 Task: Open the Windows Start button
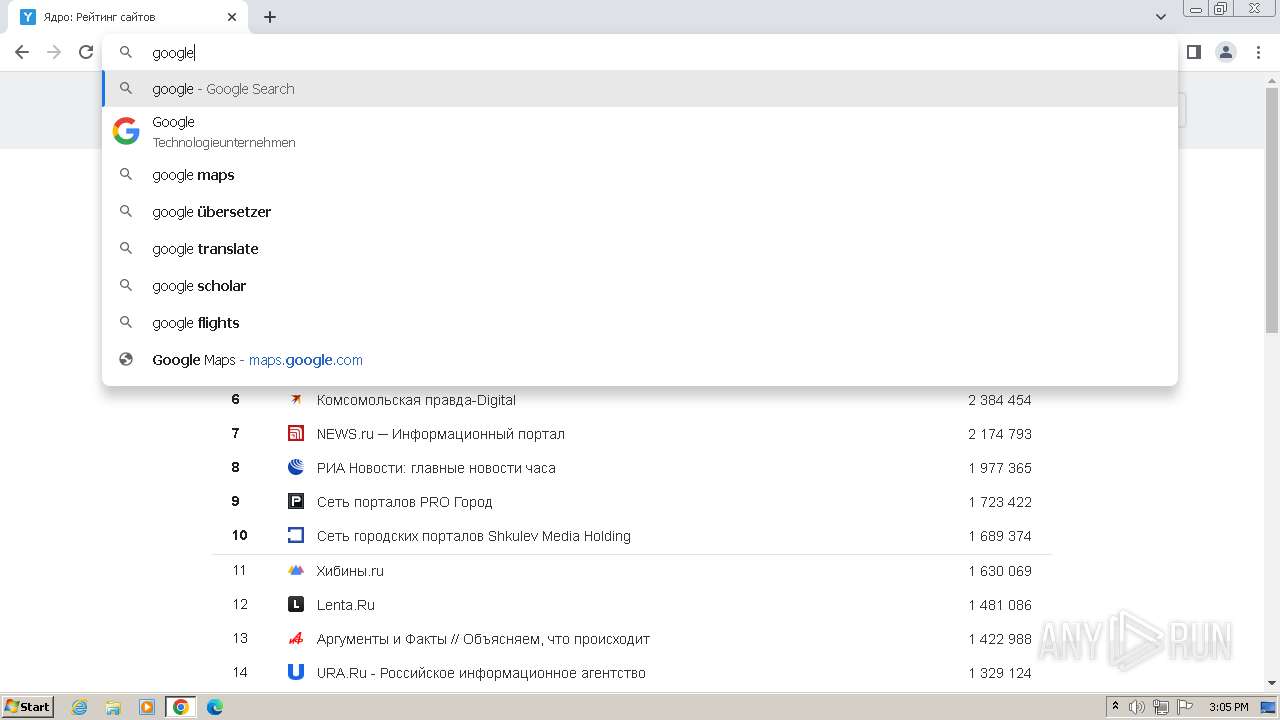pyautogui.click(x=28, y=707)
